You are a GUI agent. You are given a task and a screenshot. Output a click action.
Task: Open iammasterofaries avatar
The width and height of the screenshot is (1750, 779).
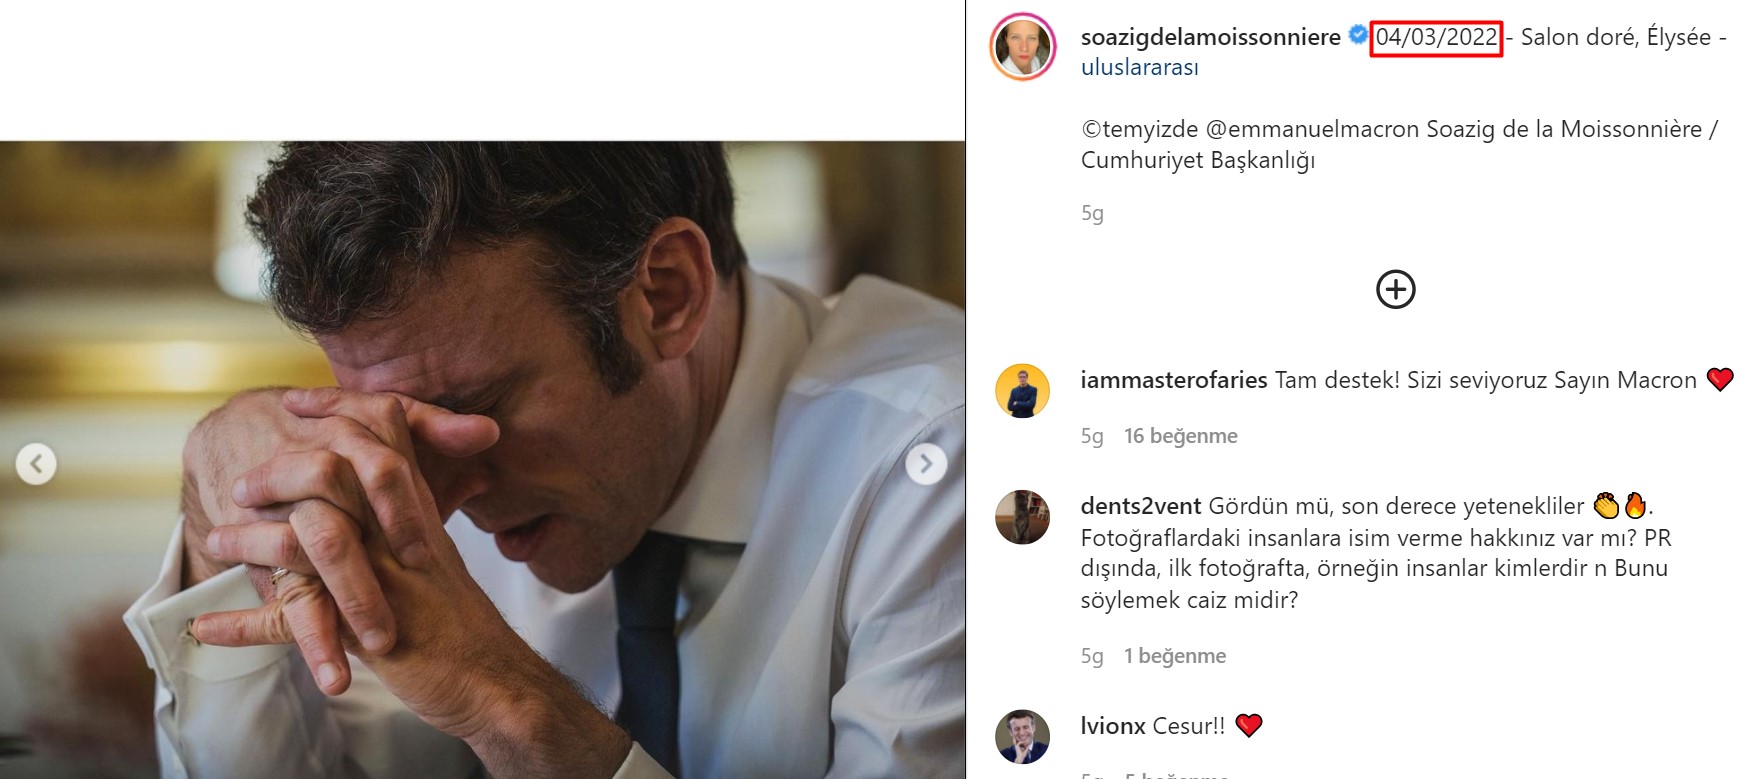[1023, 391]
